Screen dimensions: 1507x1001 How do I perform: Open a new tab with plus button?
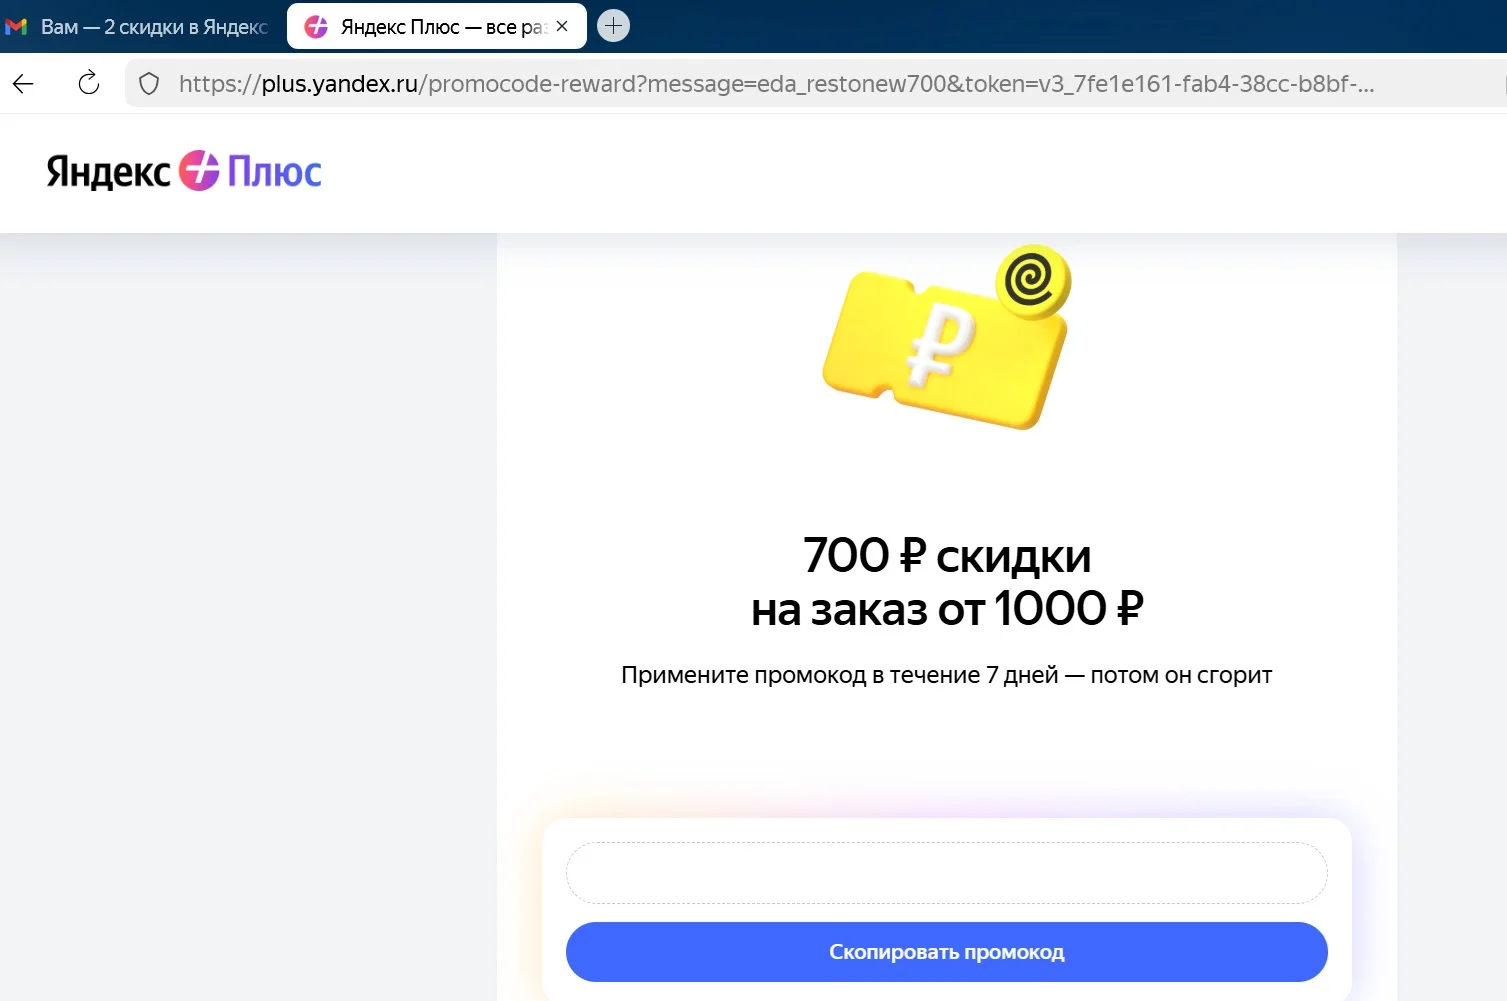point(614,26)
